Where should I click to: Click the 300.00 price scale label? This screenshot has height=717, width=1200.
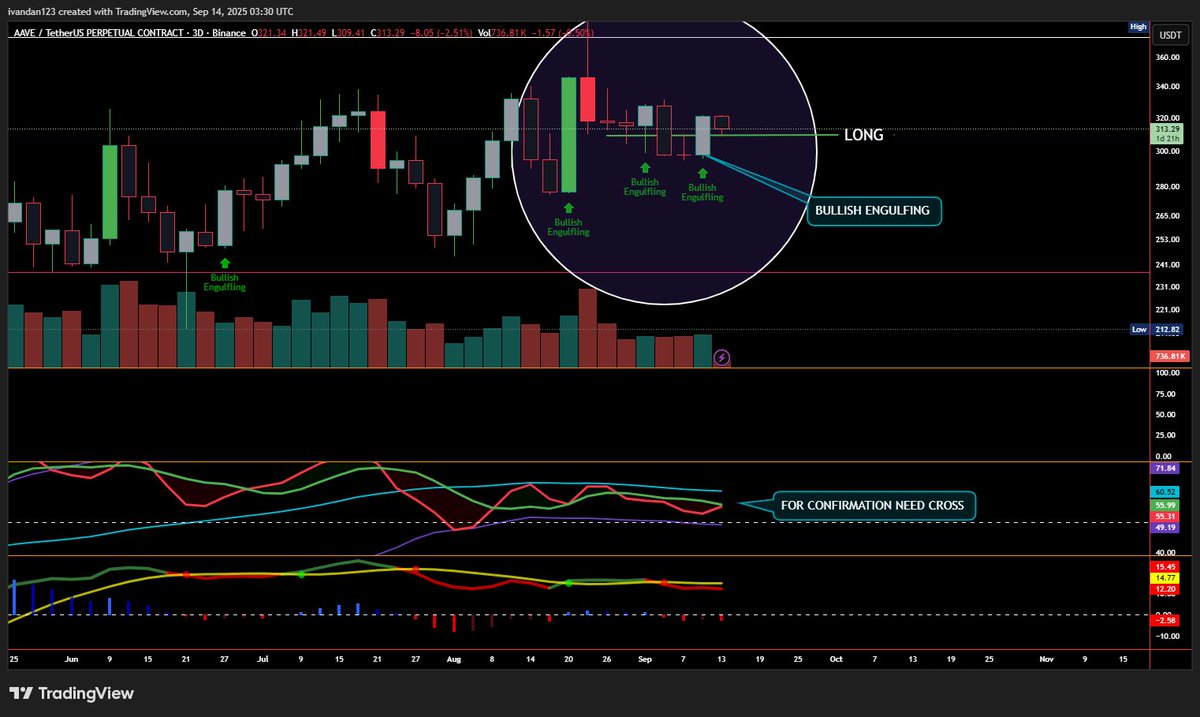click(1167, 151)
